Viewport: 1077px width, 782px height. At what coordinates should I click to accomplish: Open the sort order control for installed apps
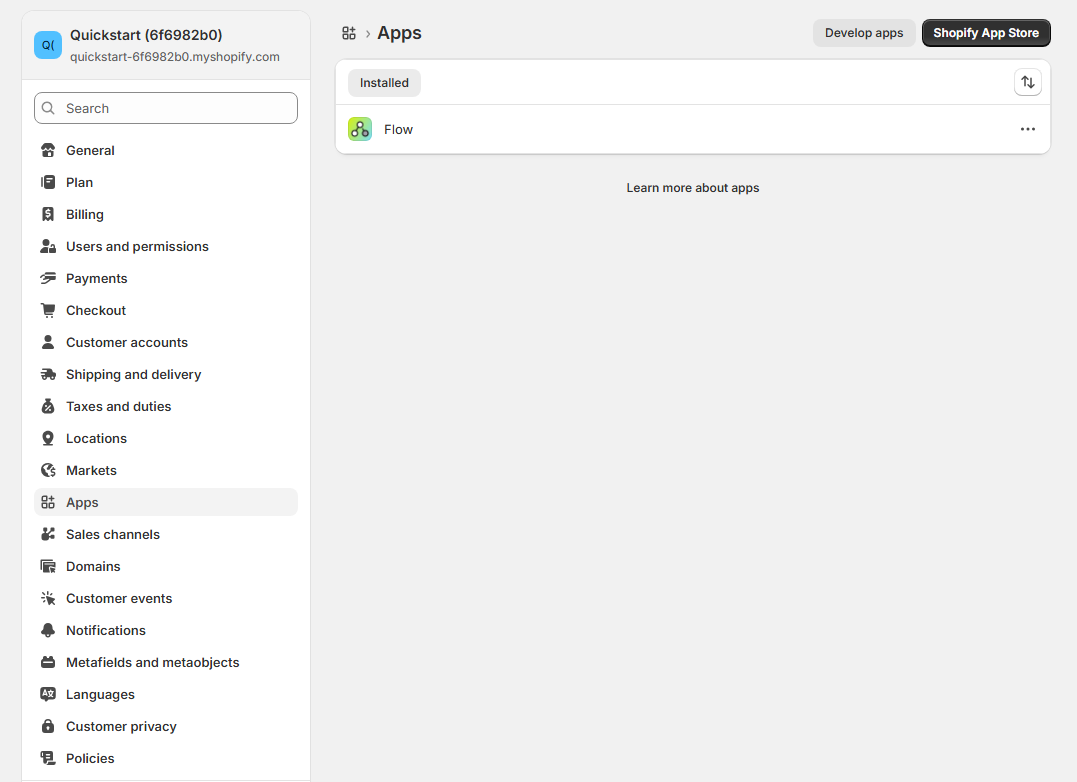coord(1028,82)
